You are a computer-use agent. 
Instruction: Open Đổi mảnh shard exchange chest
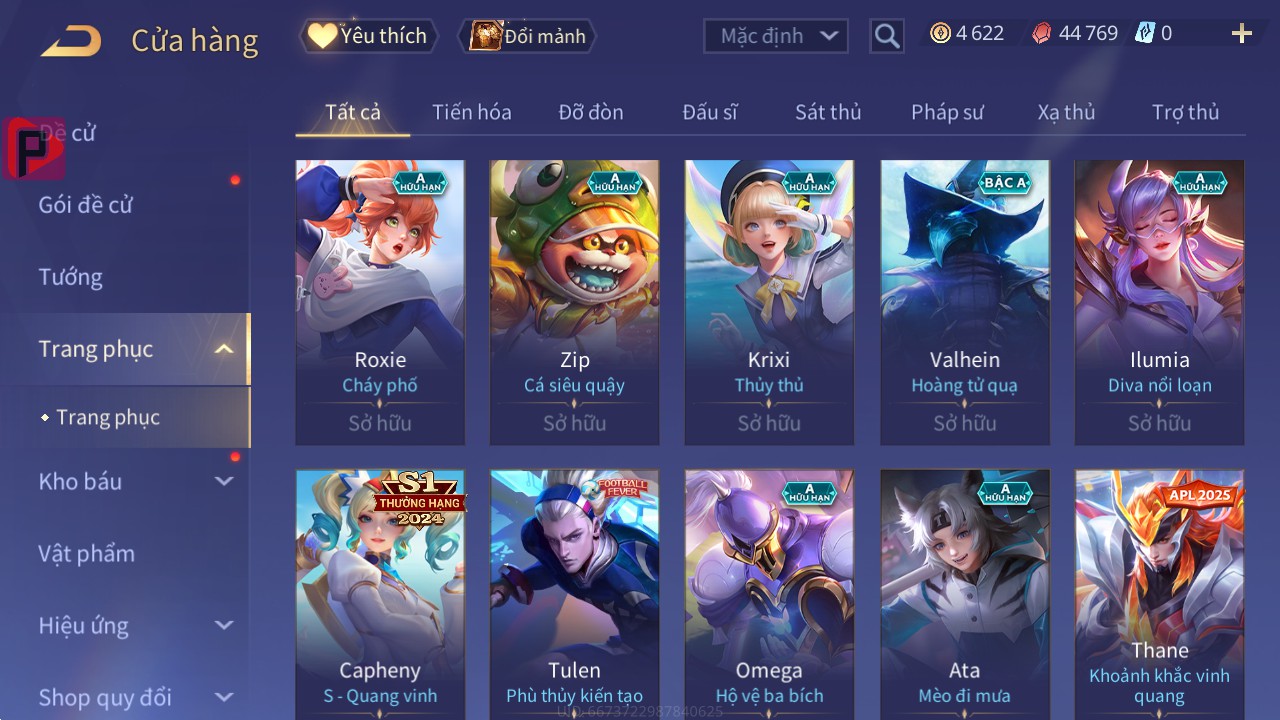pyautogui.click(x=527, y=36)
